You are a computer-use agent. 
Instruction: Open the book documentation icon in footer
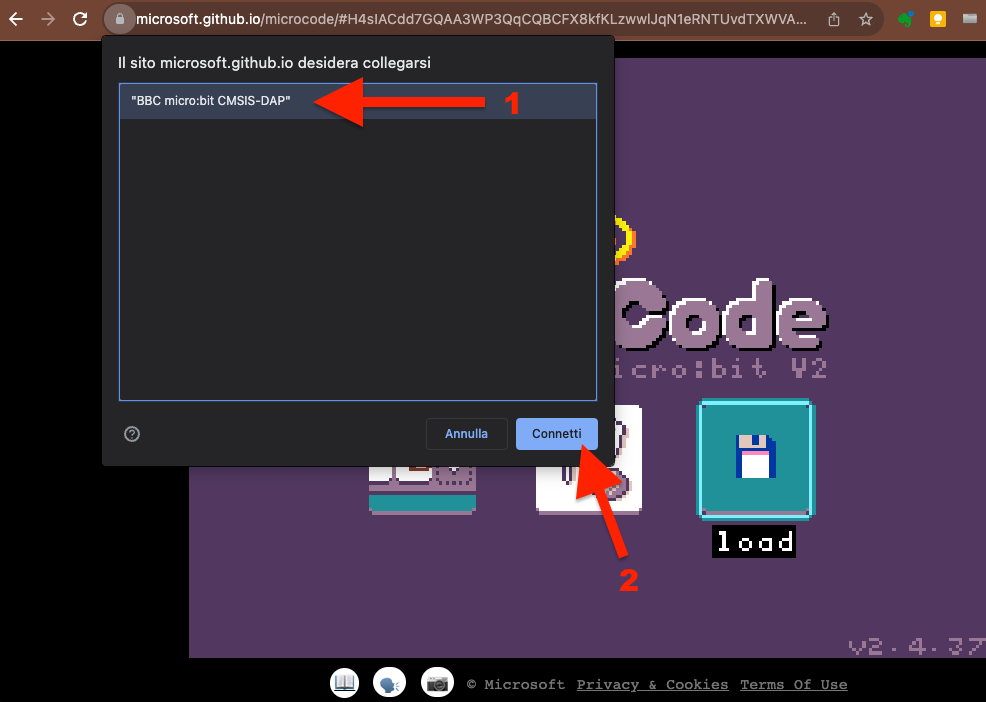pos(345,683)
